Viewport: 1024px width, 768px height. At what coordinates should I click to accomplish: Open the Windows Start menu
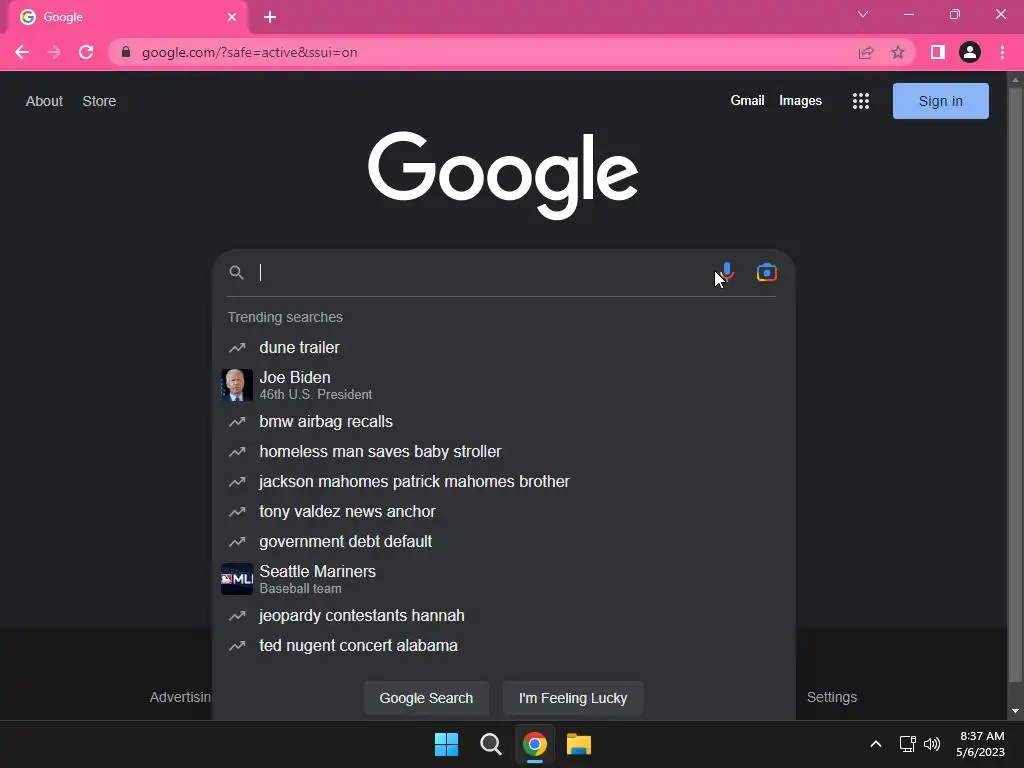[x=447, y=744]
